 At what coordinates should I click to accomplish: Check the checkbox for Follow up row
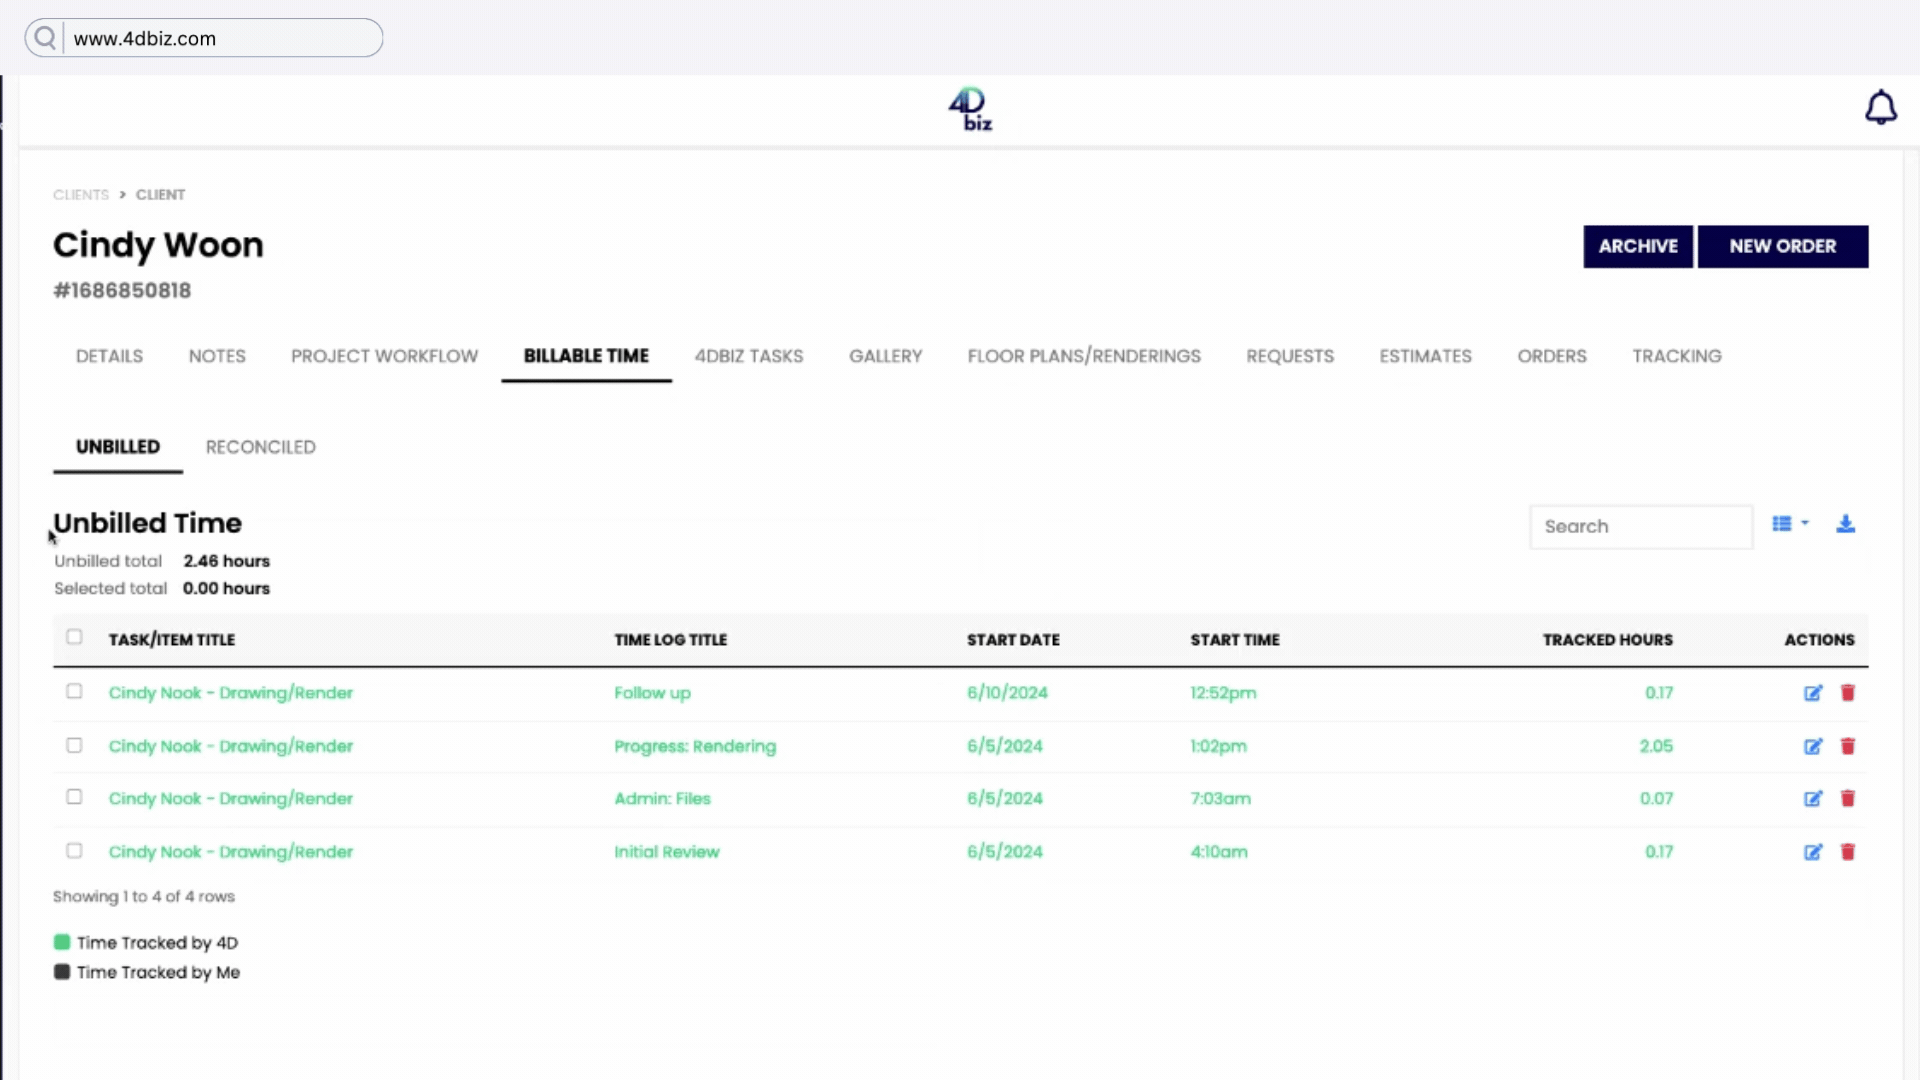click(73, 691)
